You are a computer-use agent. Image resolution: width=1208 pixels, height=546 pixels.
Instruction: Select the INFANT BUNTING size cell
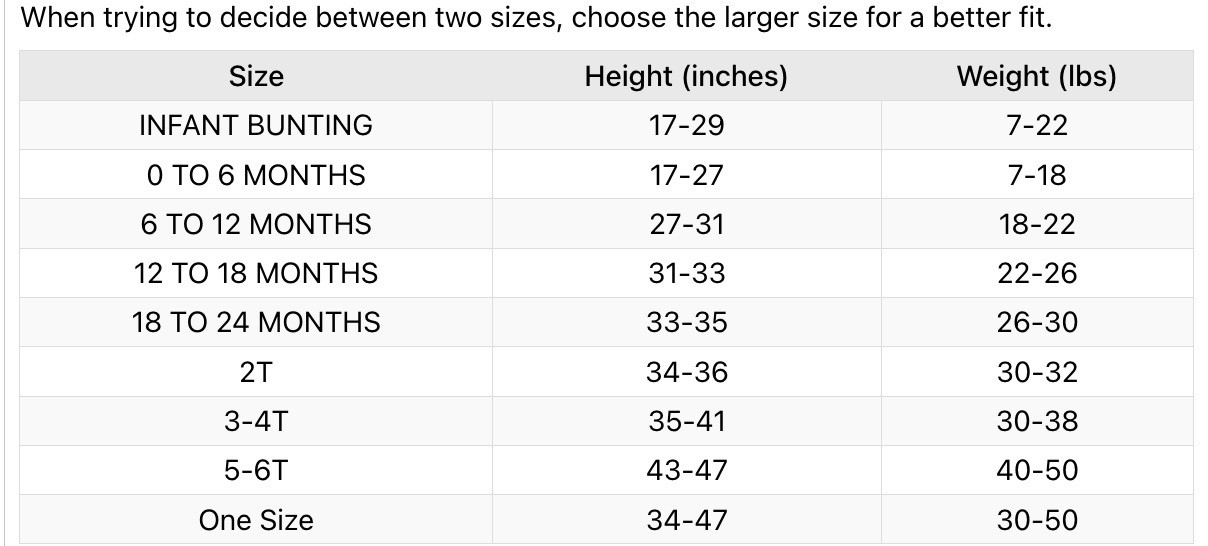click(x=256, y=125)
